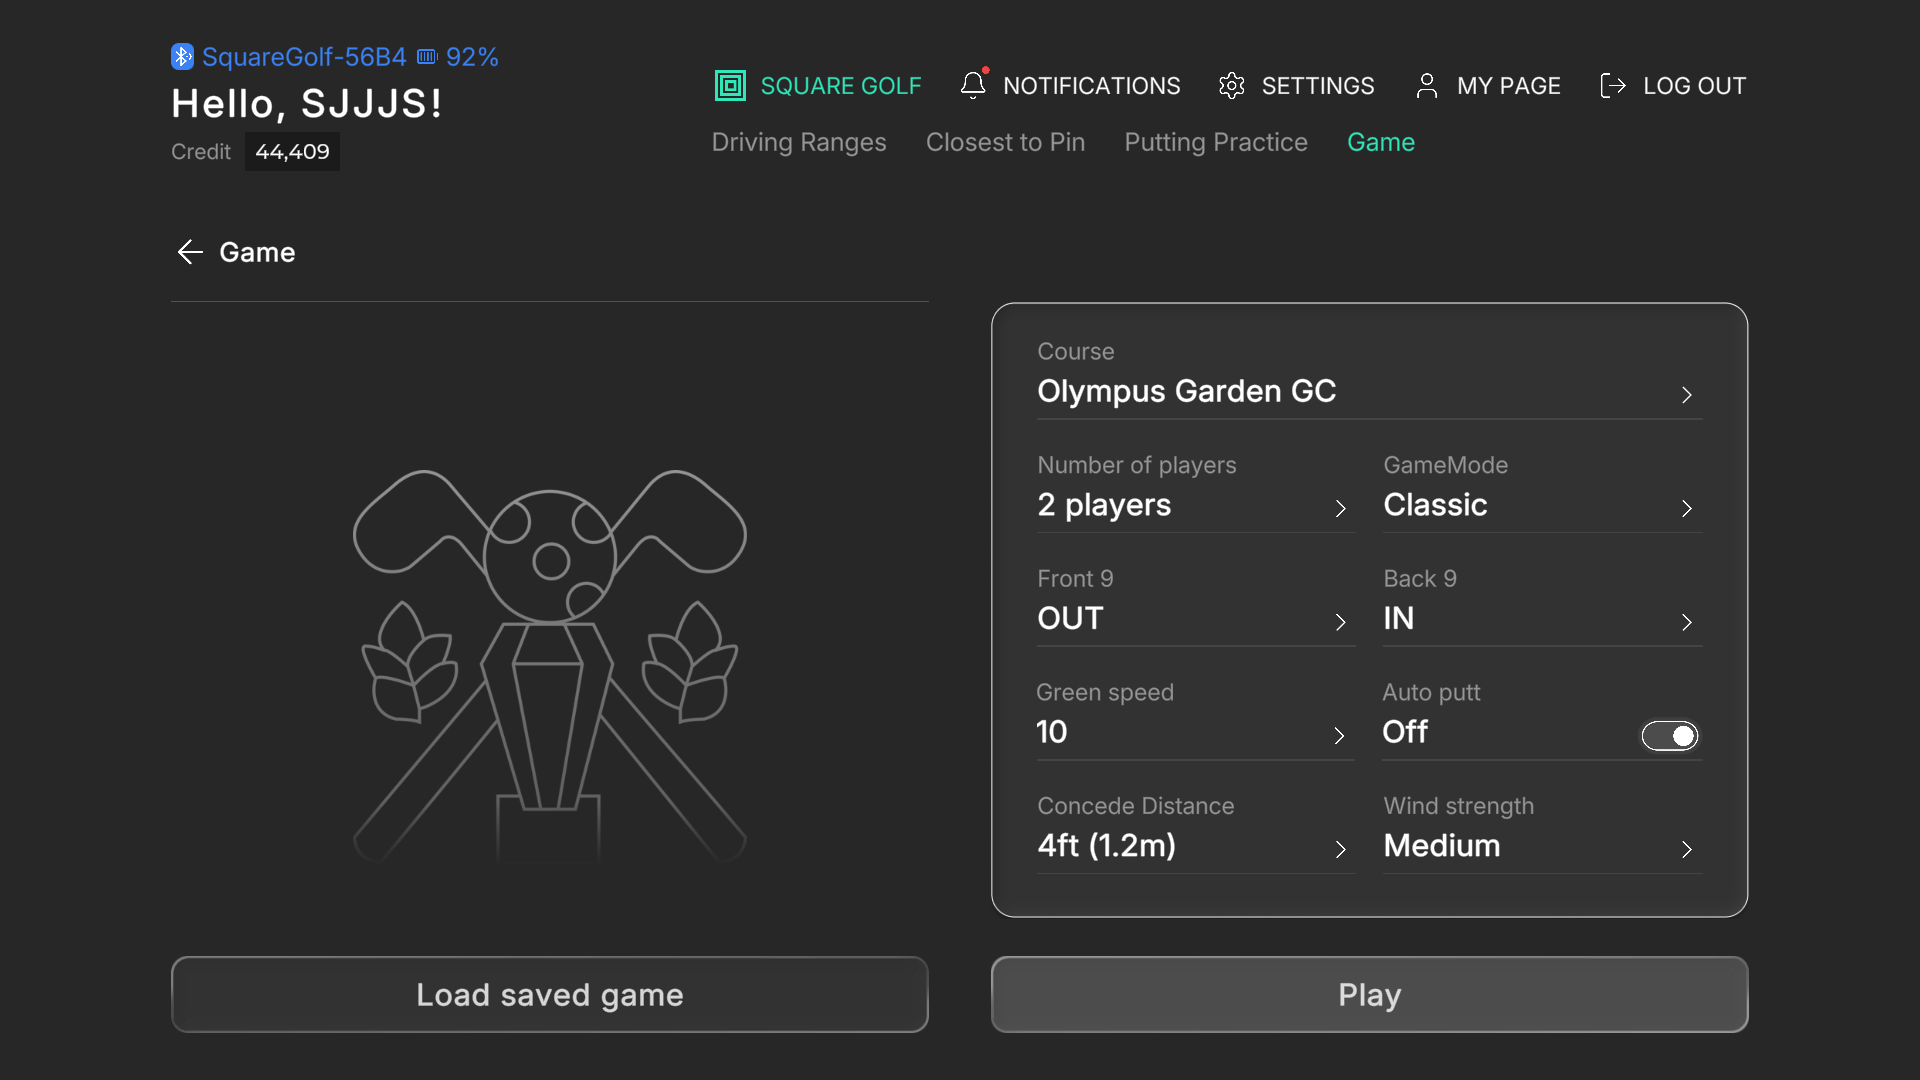Click the Square Golf logo icon
1920x1080 pixels.
click(730, 86)
